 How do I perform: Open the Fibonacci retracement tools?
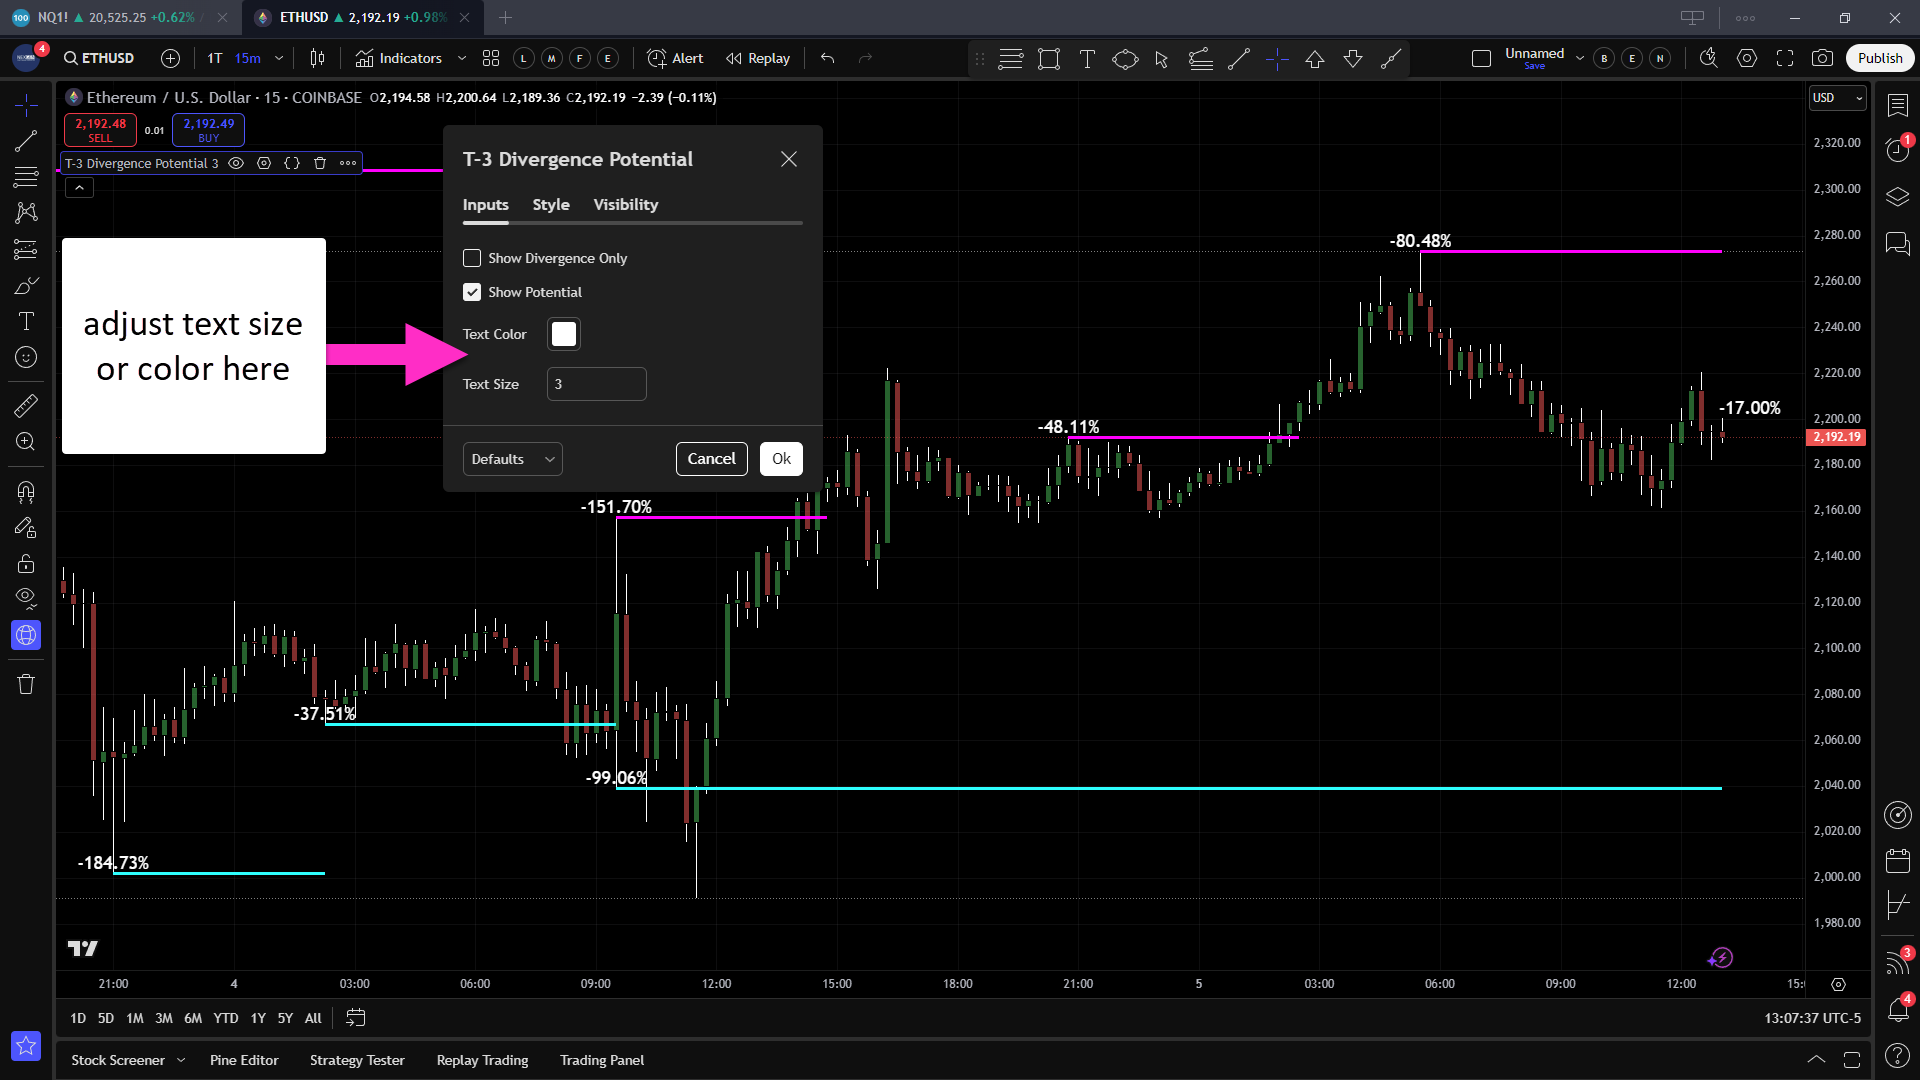pyautogui.click(x=26, y=177)
